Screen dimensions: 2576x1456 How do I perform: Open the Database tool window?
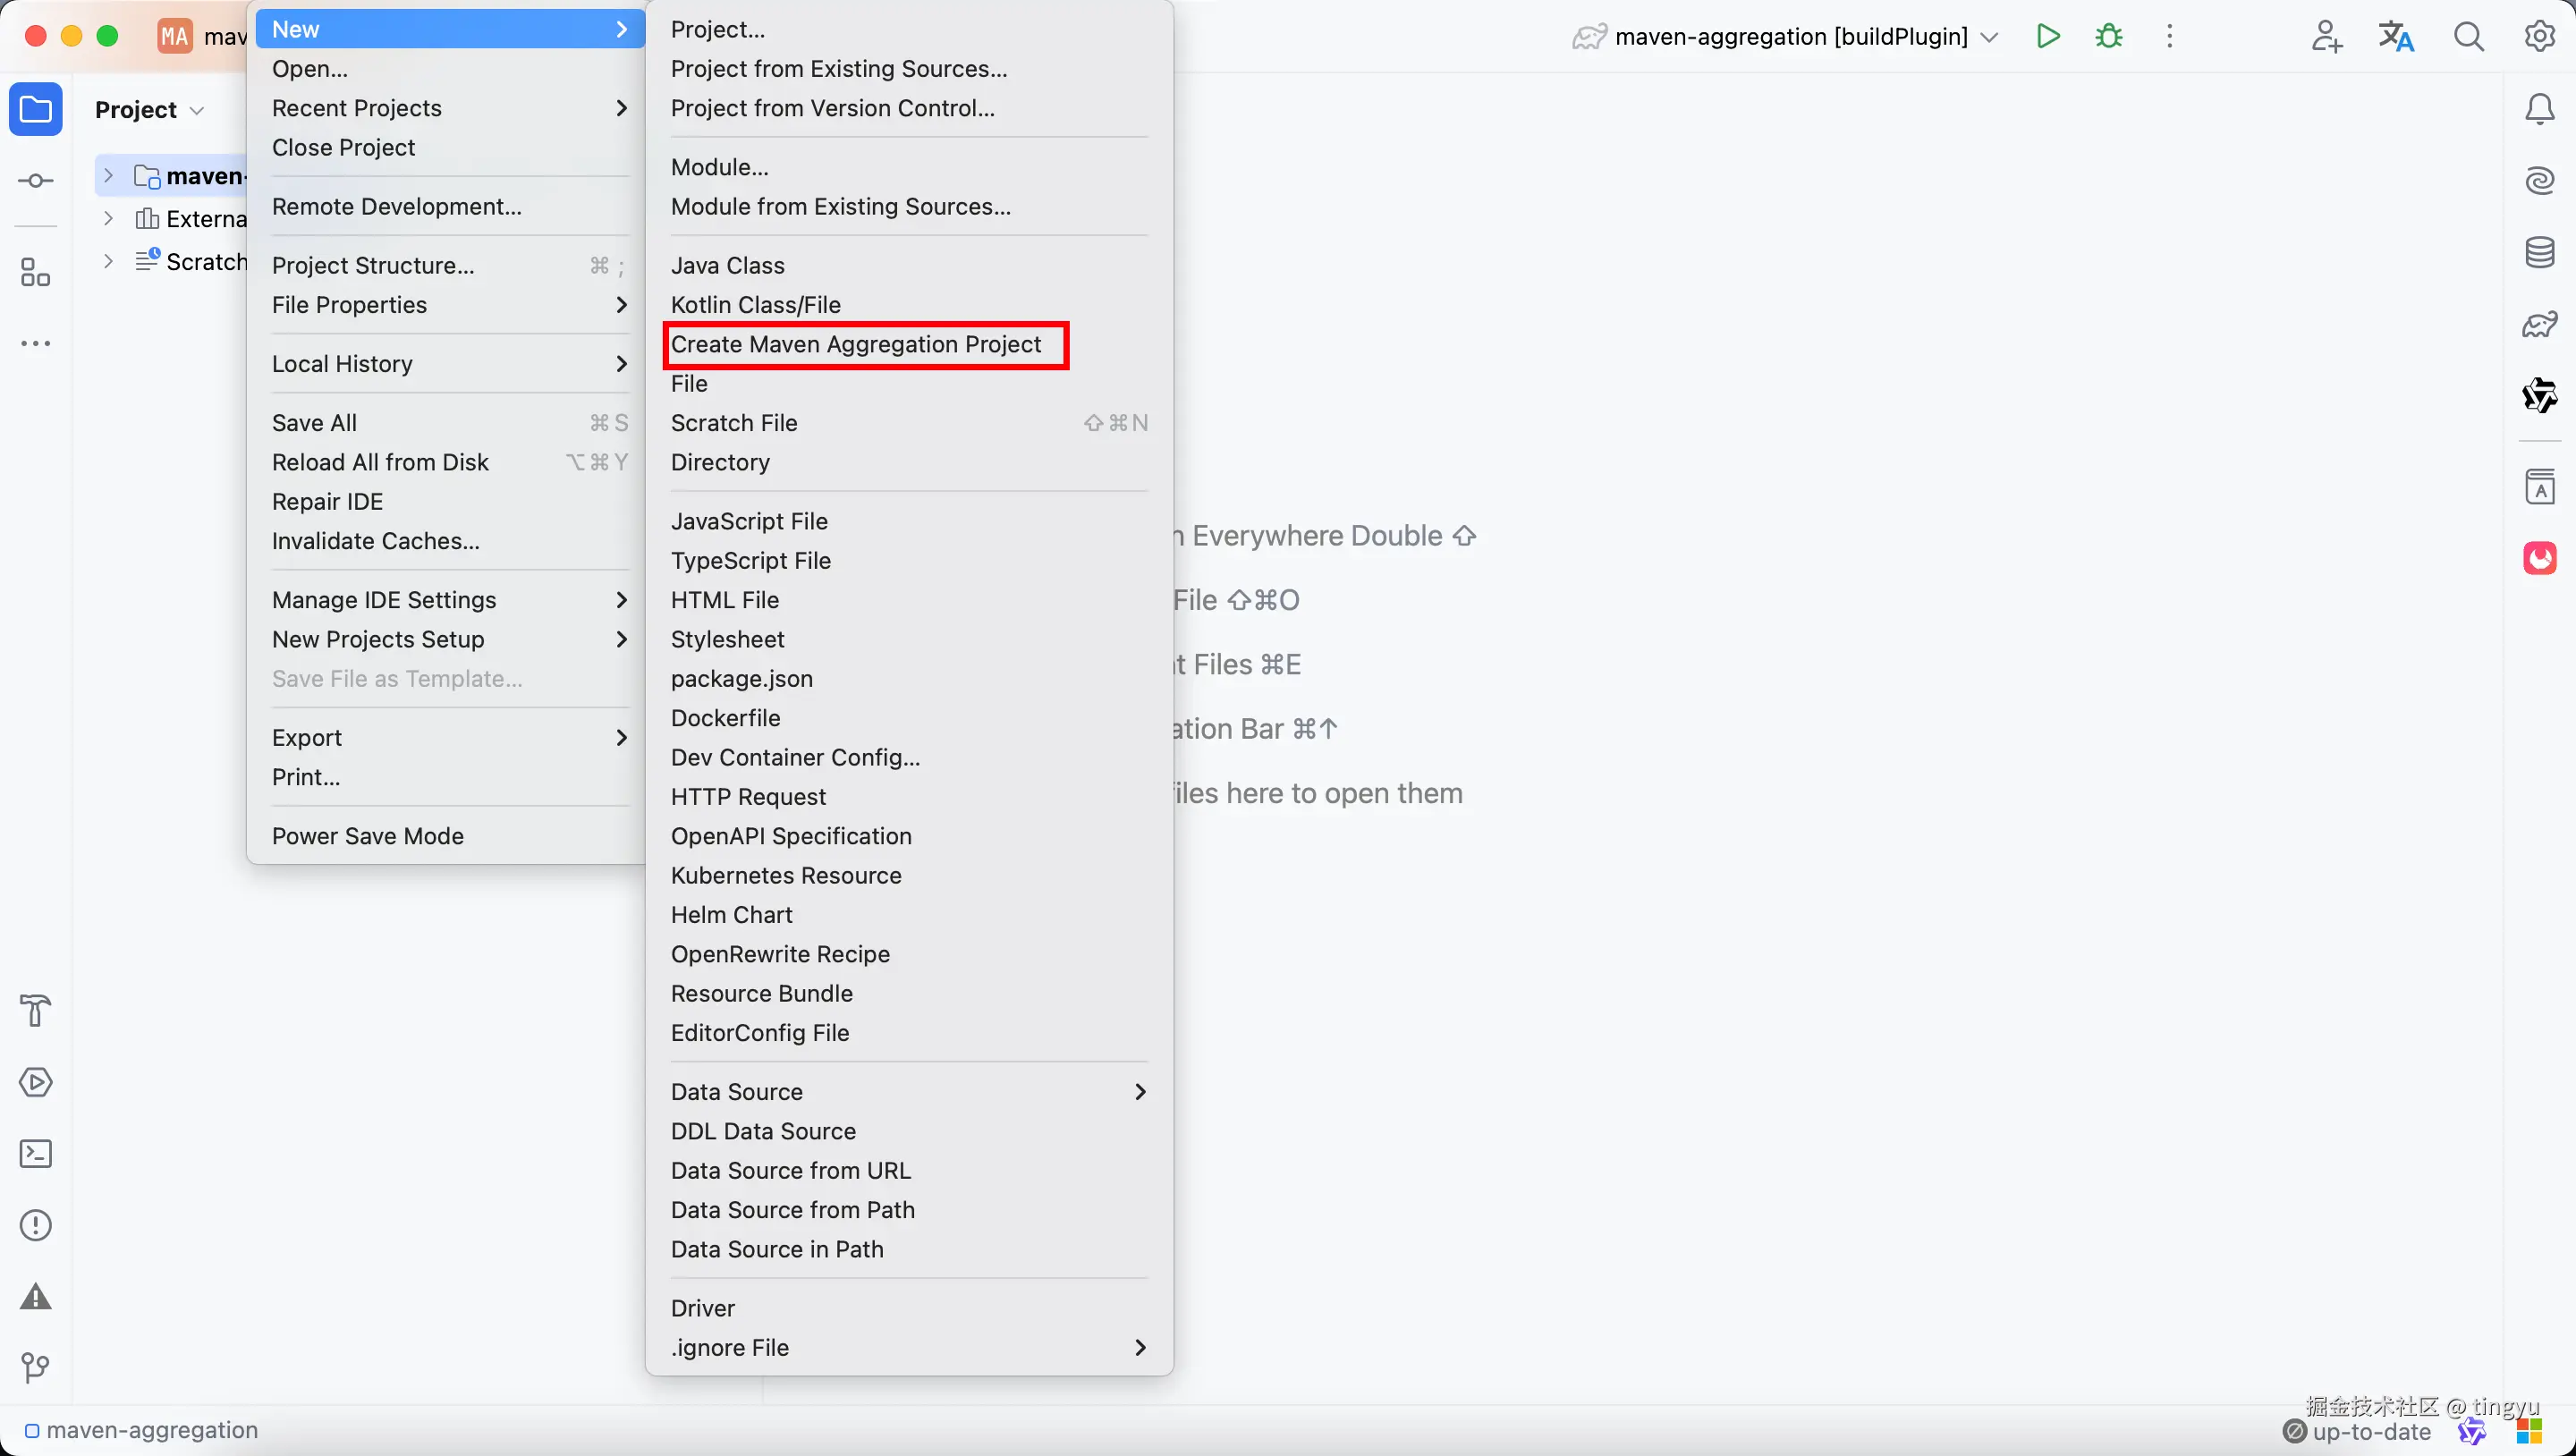coord(2539,253)
